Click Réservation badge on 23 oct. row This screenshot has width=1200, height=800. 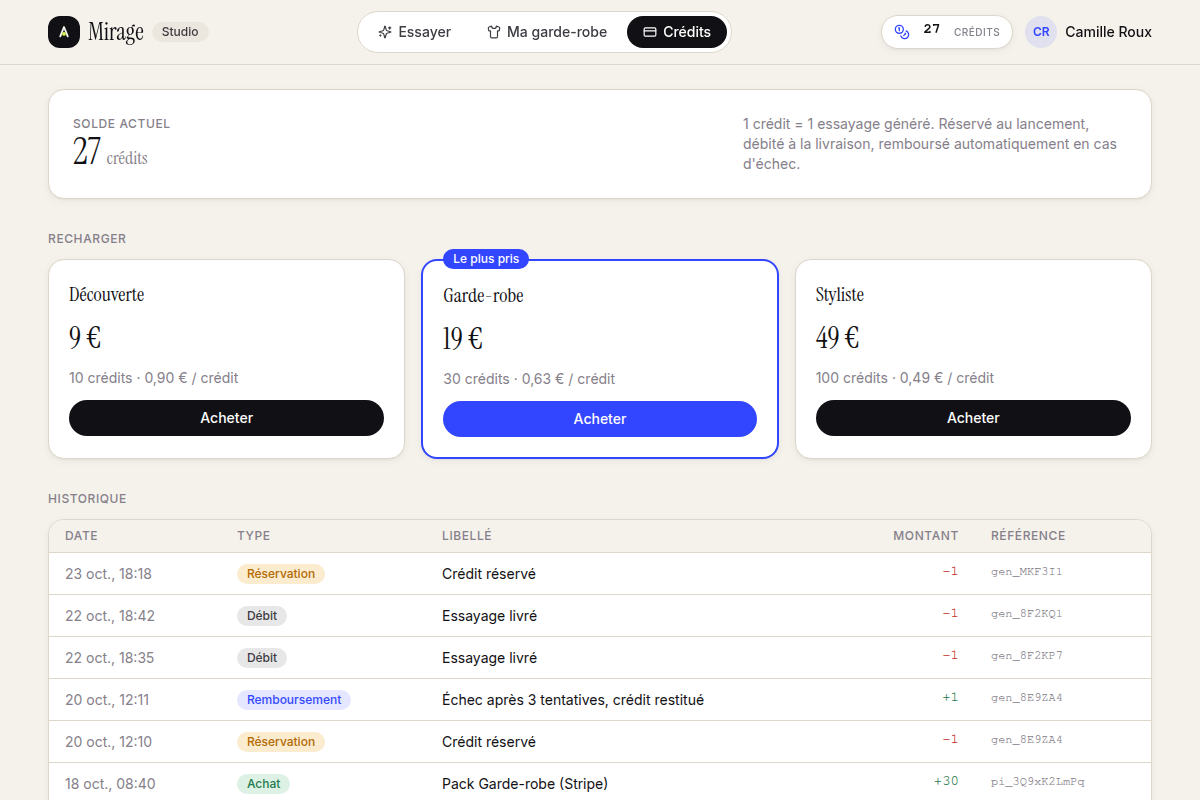point(281,574)
